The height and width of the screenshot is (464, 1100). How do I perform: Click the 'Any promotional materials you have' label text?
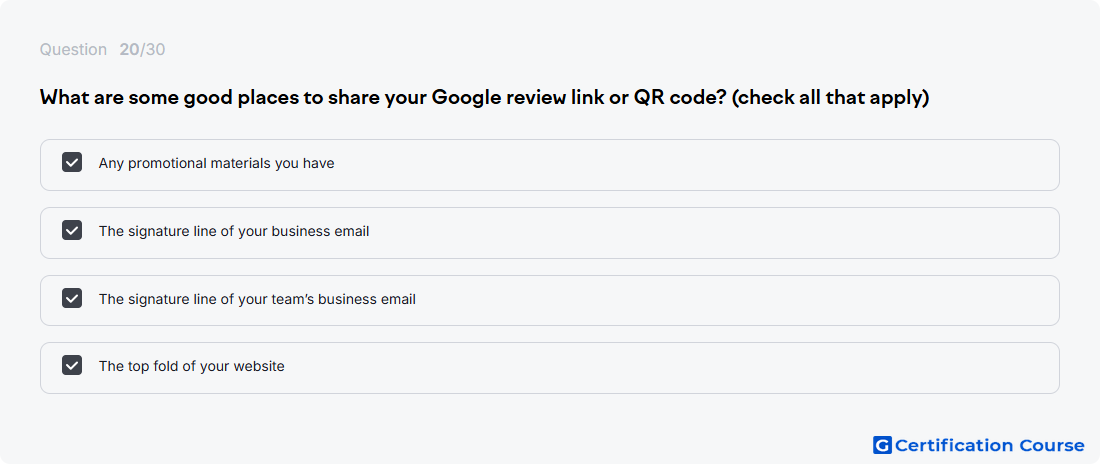(217, 164)
